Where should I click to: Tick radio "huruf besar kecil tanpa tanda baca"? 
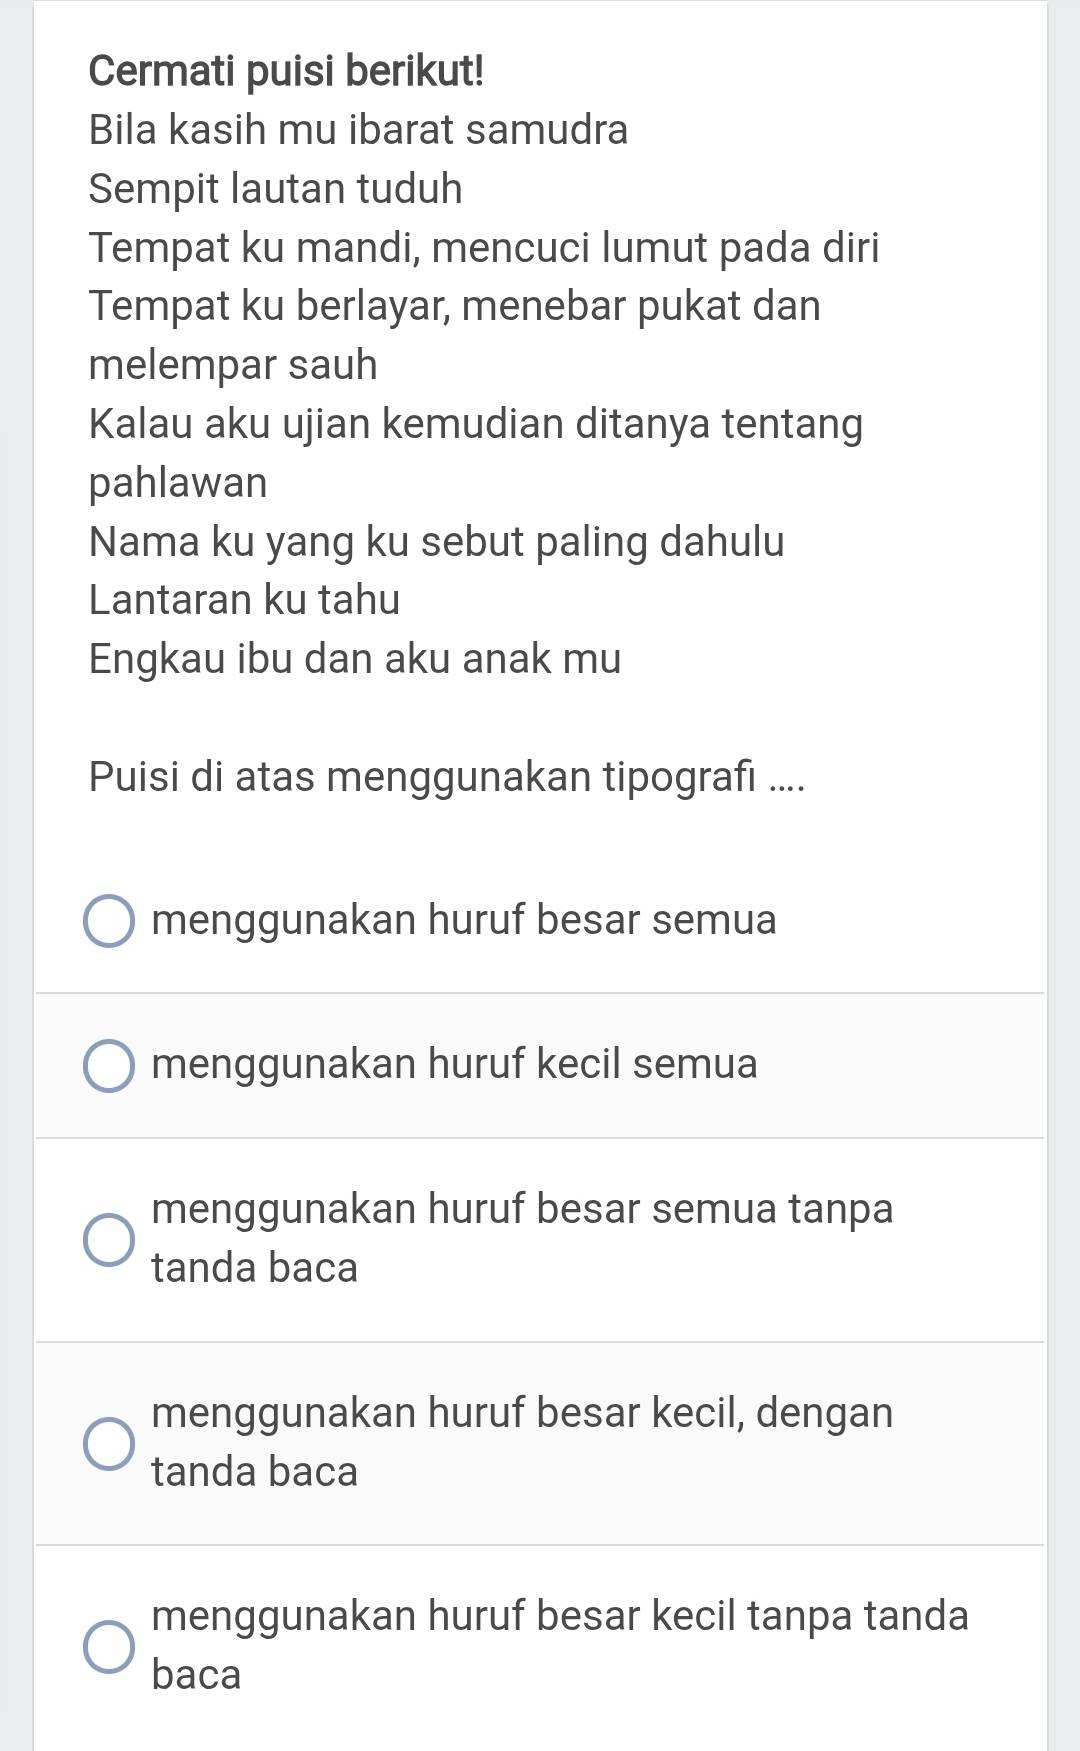108,1647
